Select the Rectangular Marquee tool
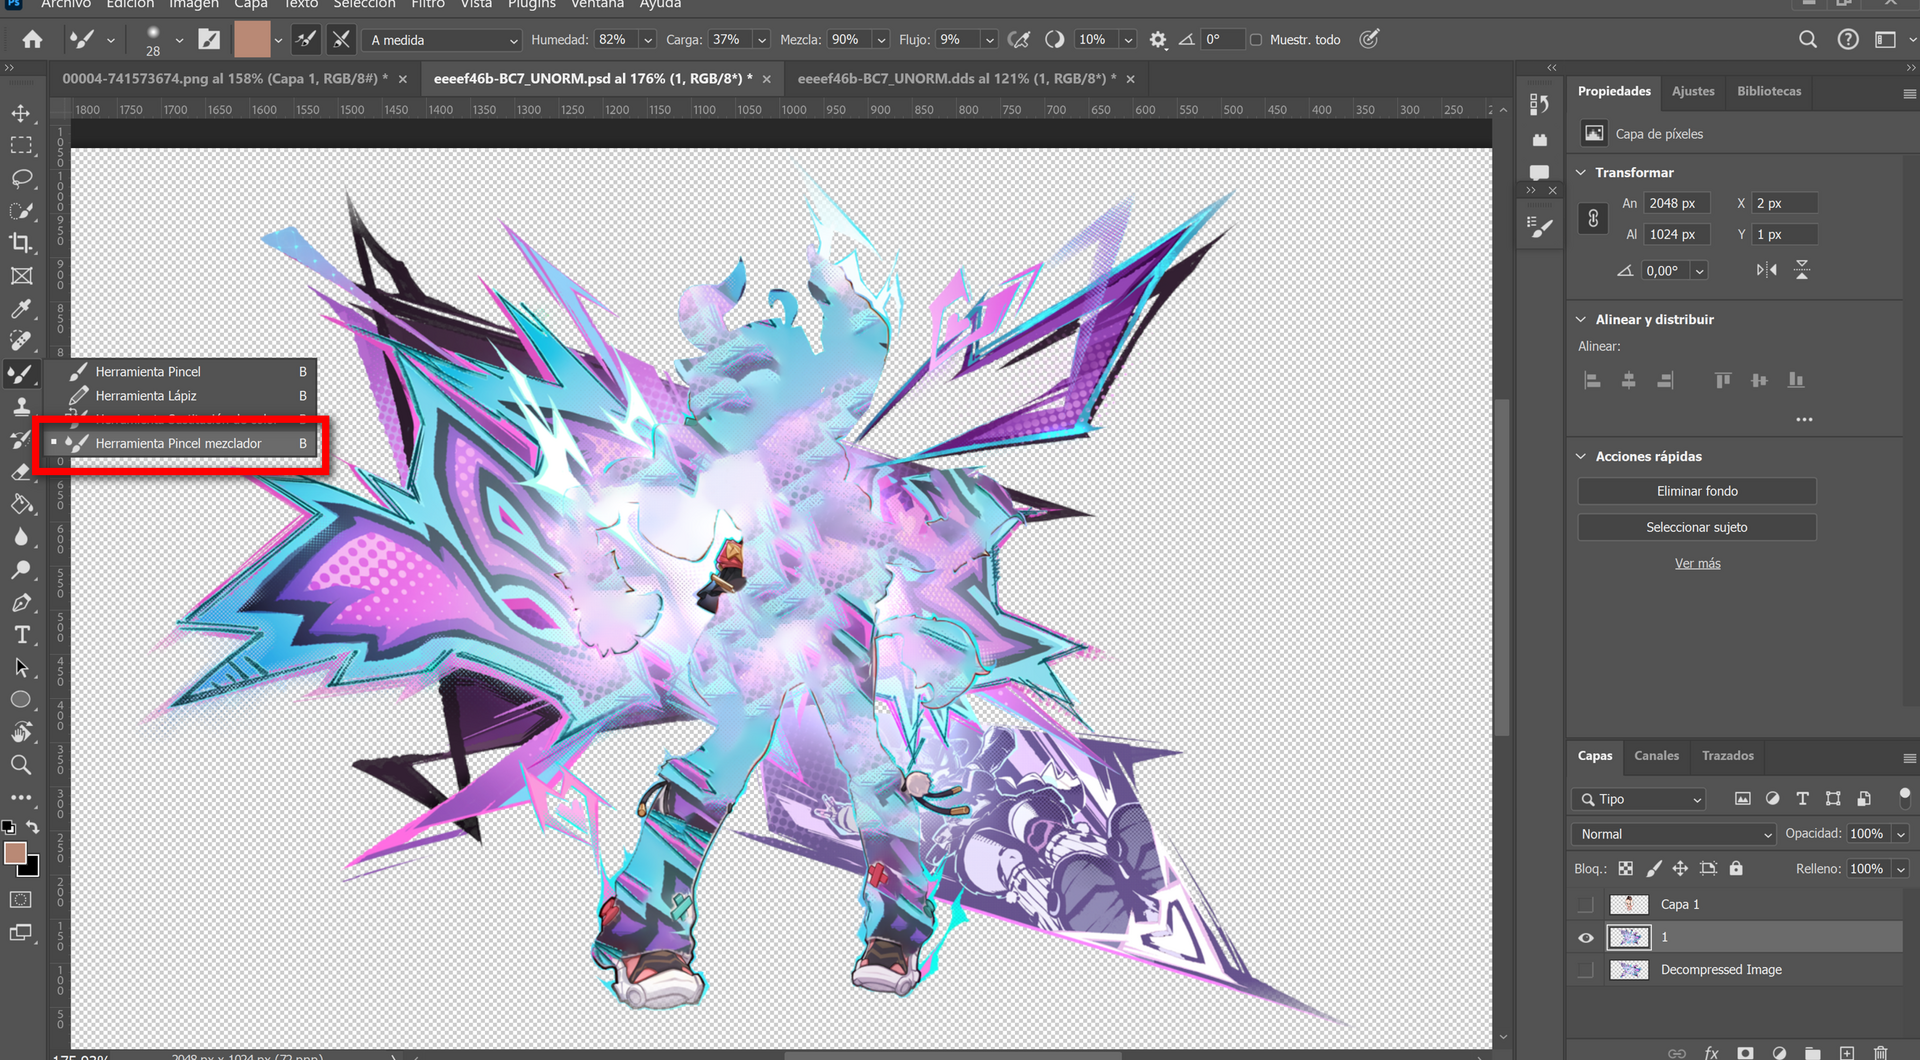 [21, 146]
